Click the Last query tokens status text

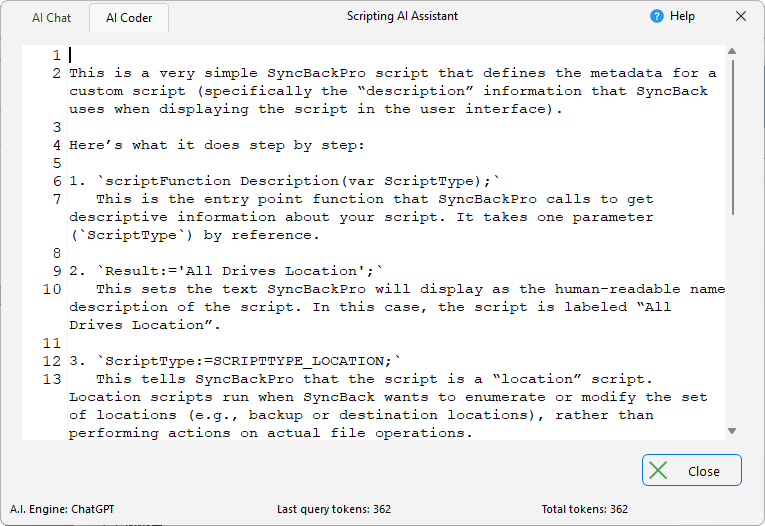pos(334,509)
